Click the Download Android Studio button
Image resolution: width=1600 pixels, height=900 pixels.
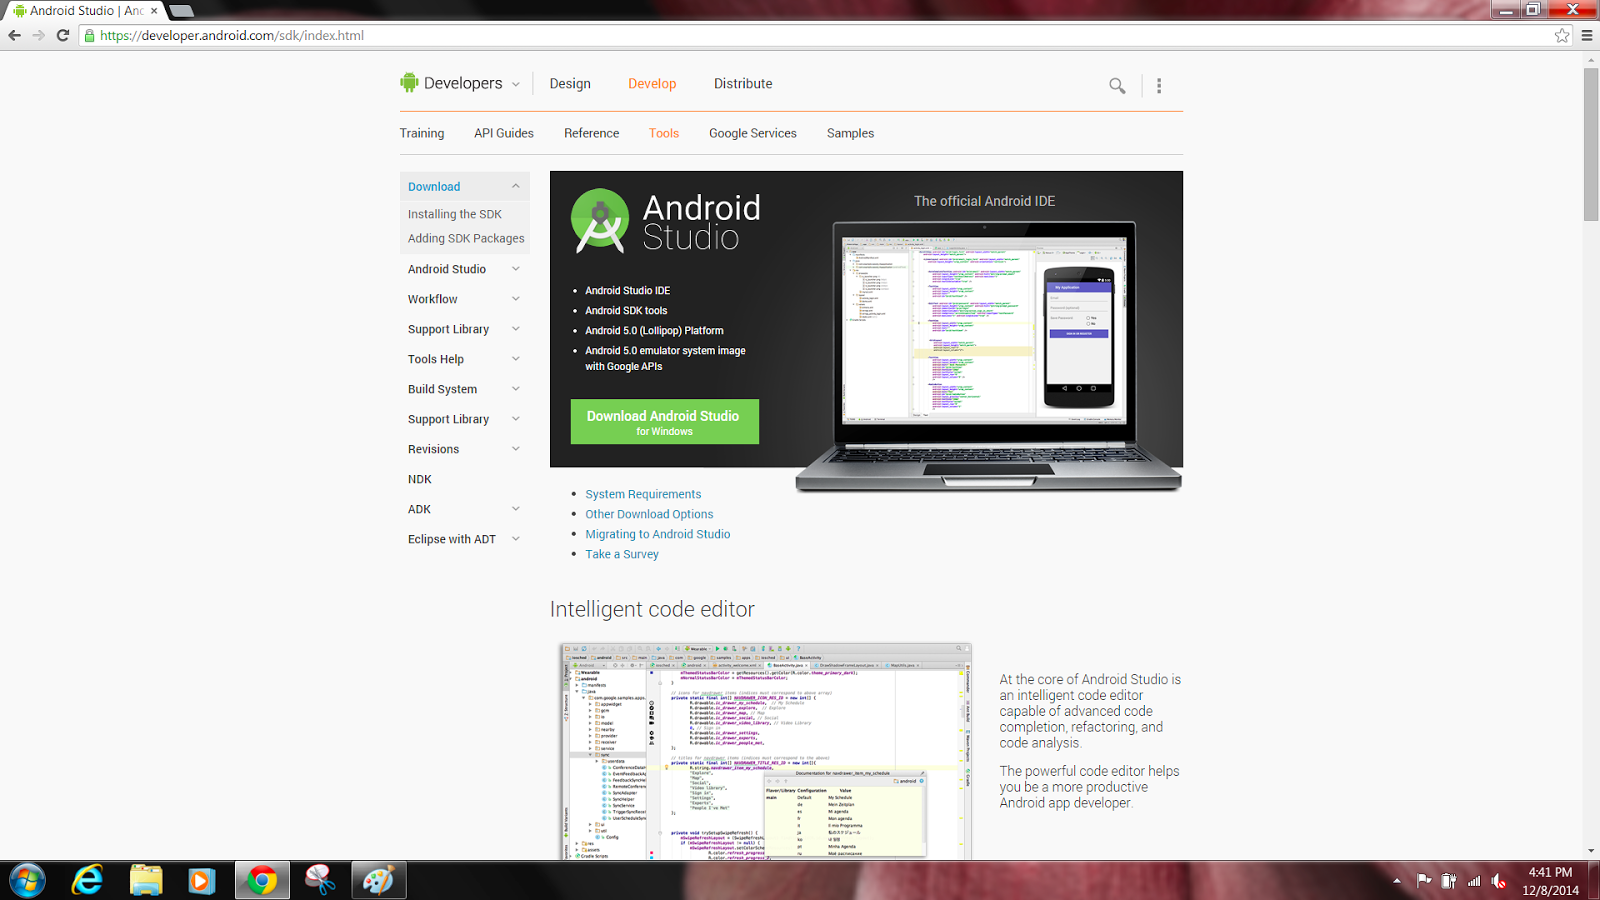[663, 421]
